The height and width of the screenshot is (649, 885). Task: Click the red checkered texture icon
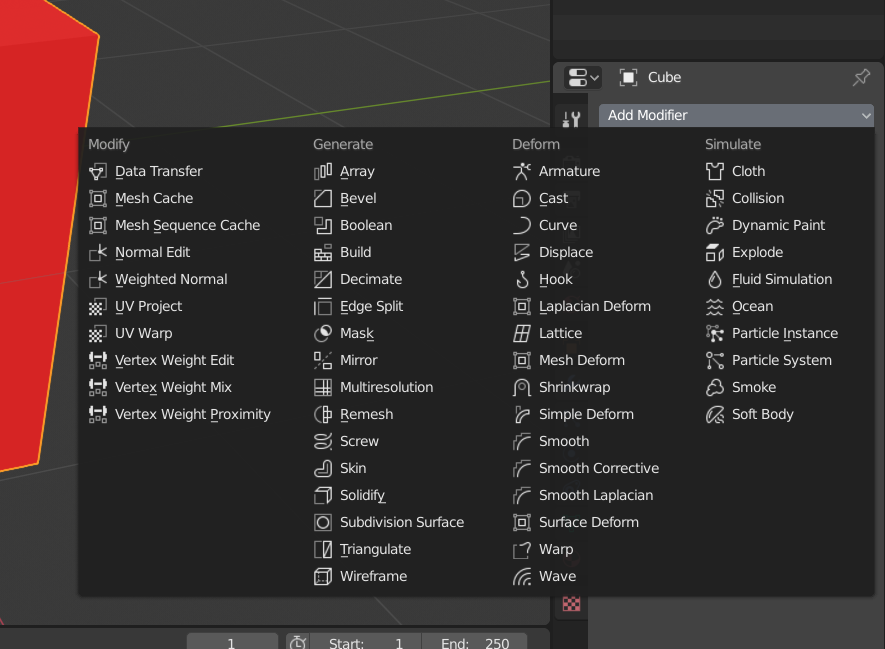click(x=570, y=604)
